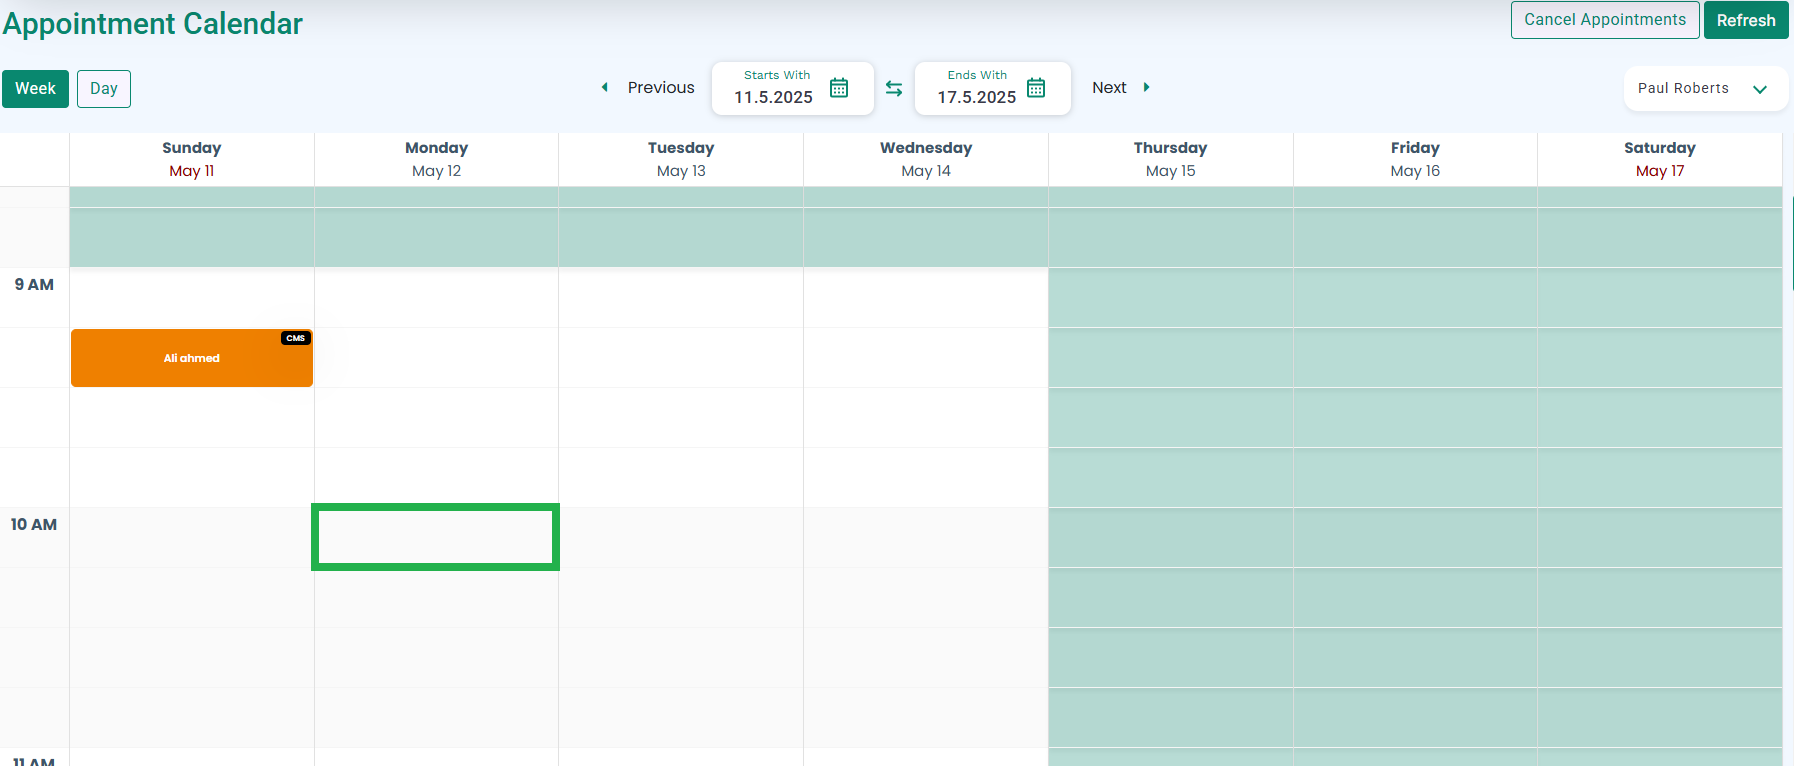Viewport: 1794px width, 766px height.
Task: Open the Starts With calendar picker icon
Action: [839, 88]
